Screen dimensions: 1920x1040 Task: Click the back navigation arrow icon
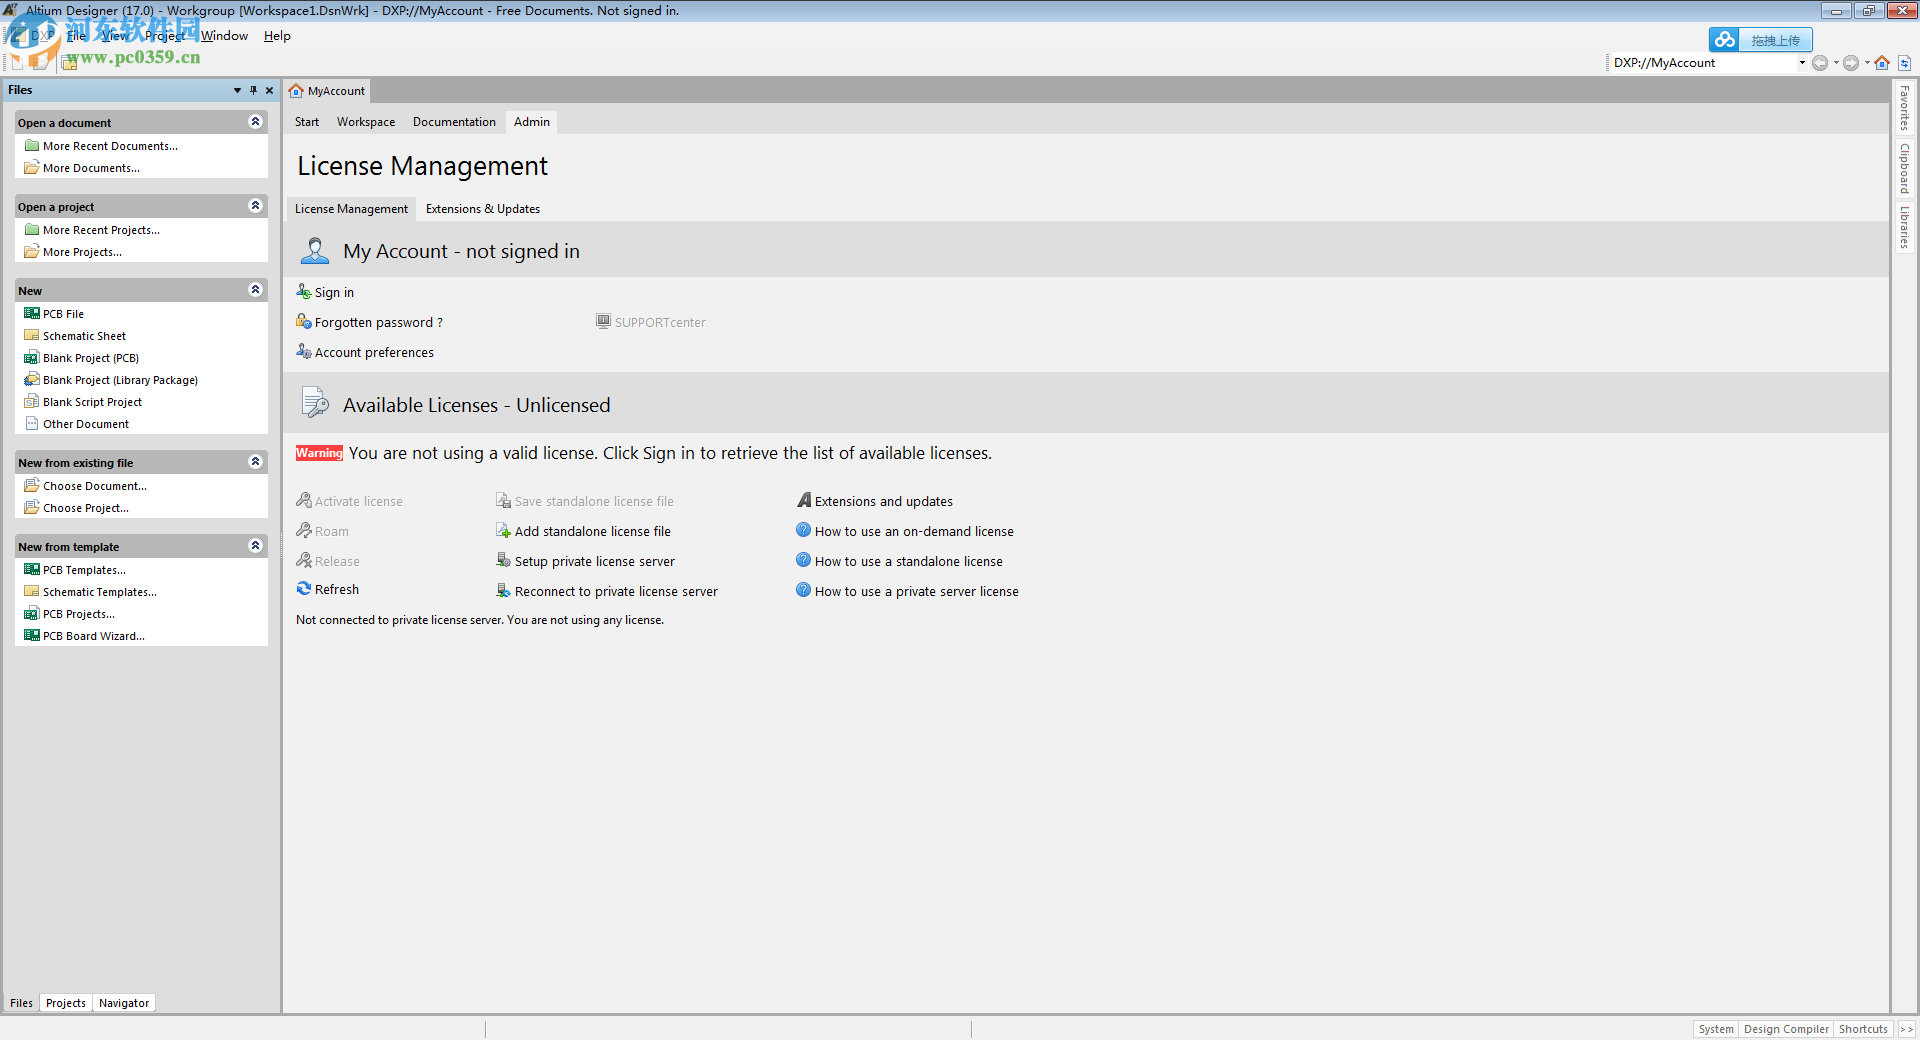click(1820, 63)
